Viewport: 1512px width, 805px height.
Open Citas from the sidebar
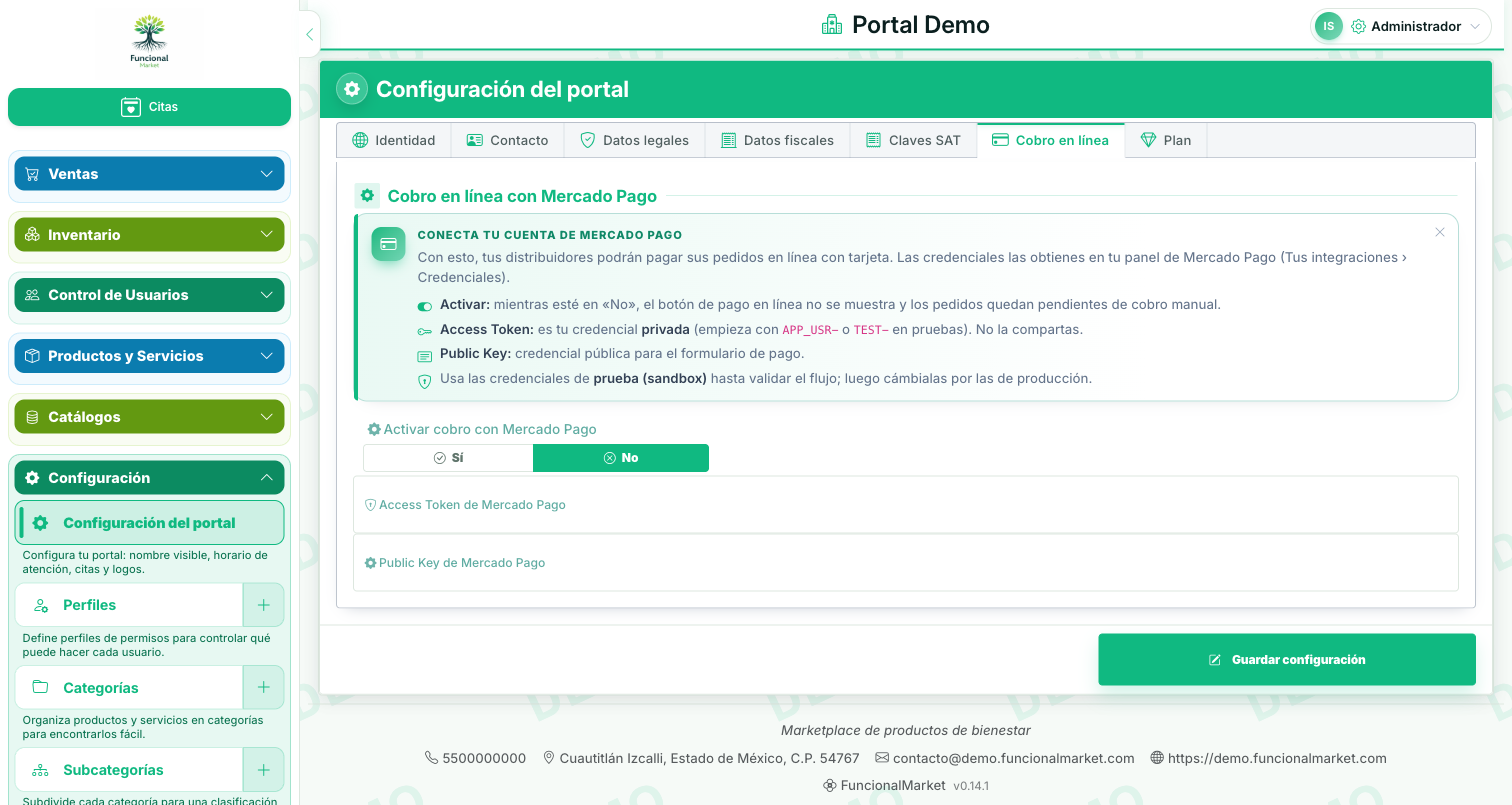point(150,107)
